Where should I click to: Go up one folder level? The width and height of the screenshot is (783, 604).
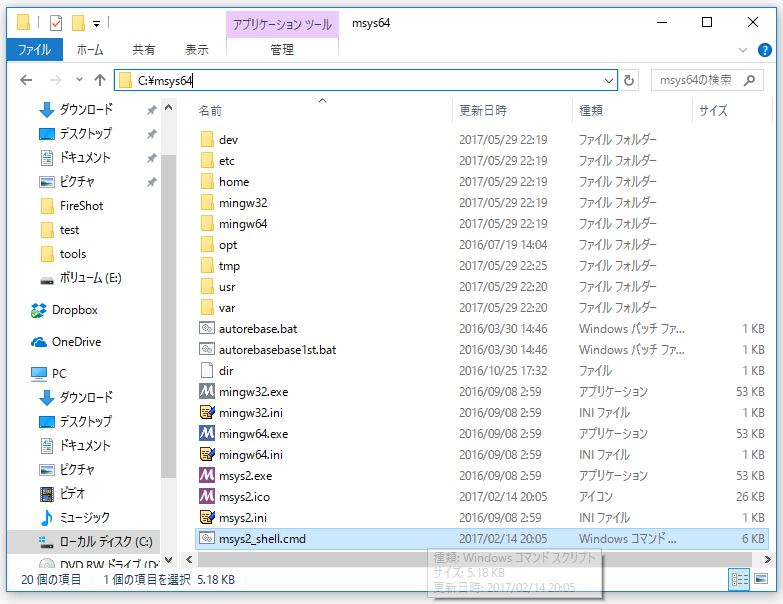pos(100,80)
